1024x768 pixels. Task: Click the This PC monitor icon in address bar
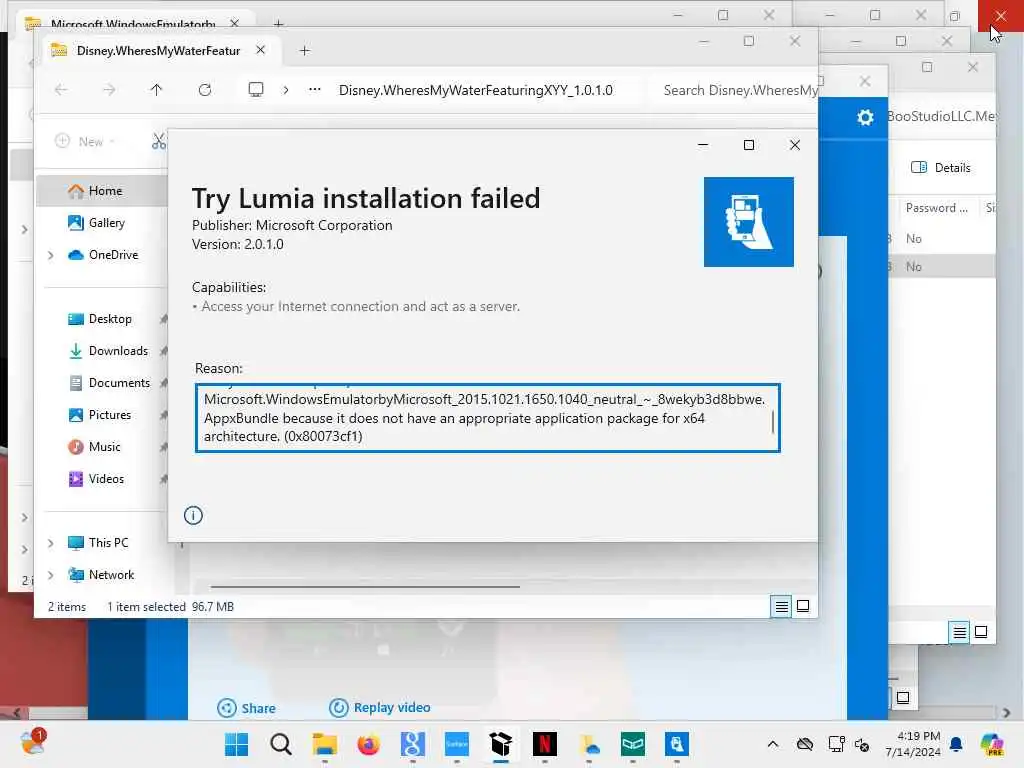coord(256,89)
